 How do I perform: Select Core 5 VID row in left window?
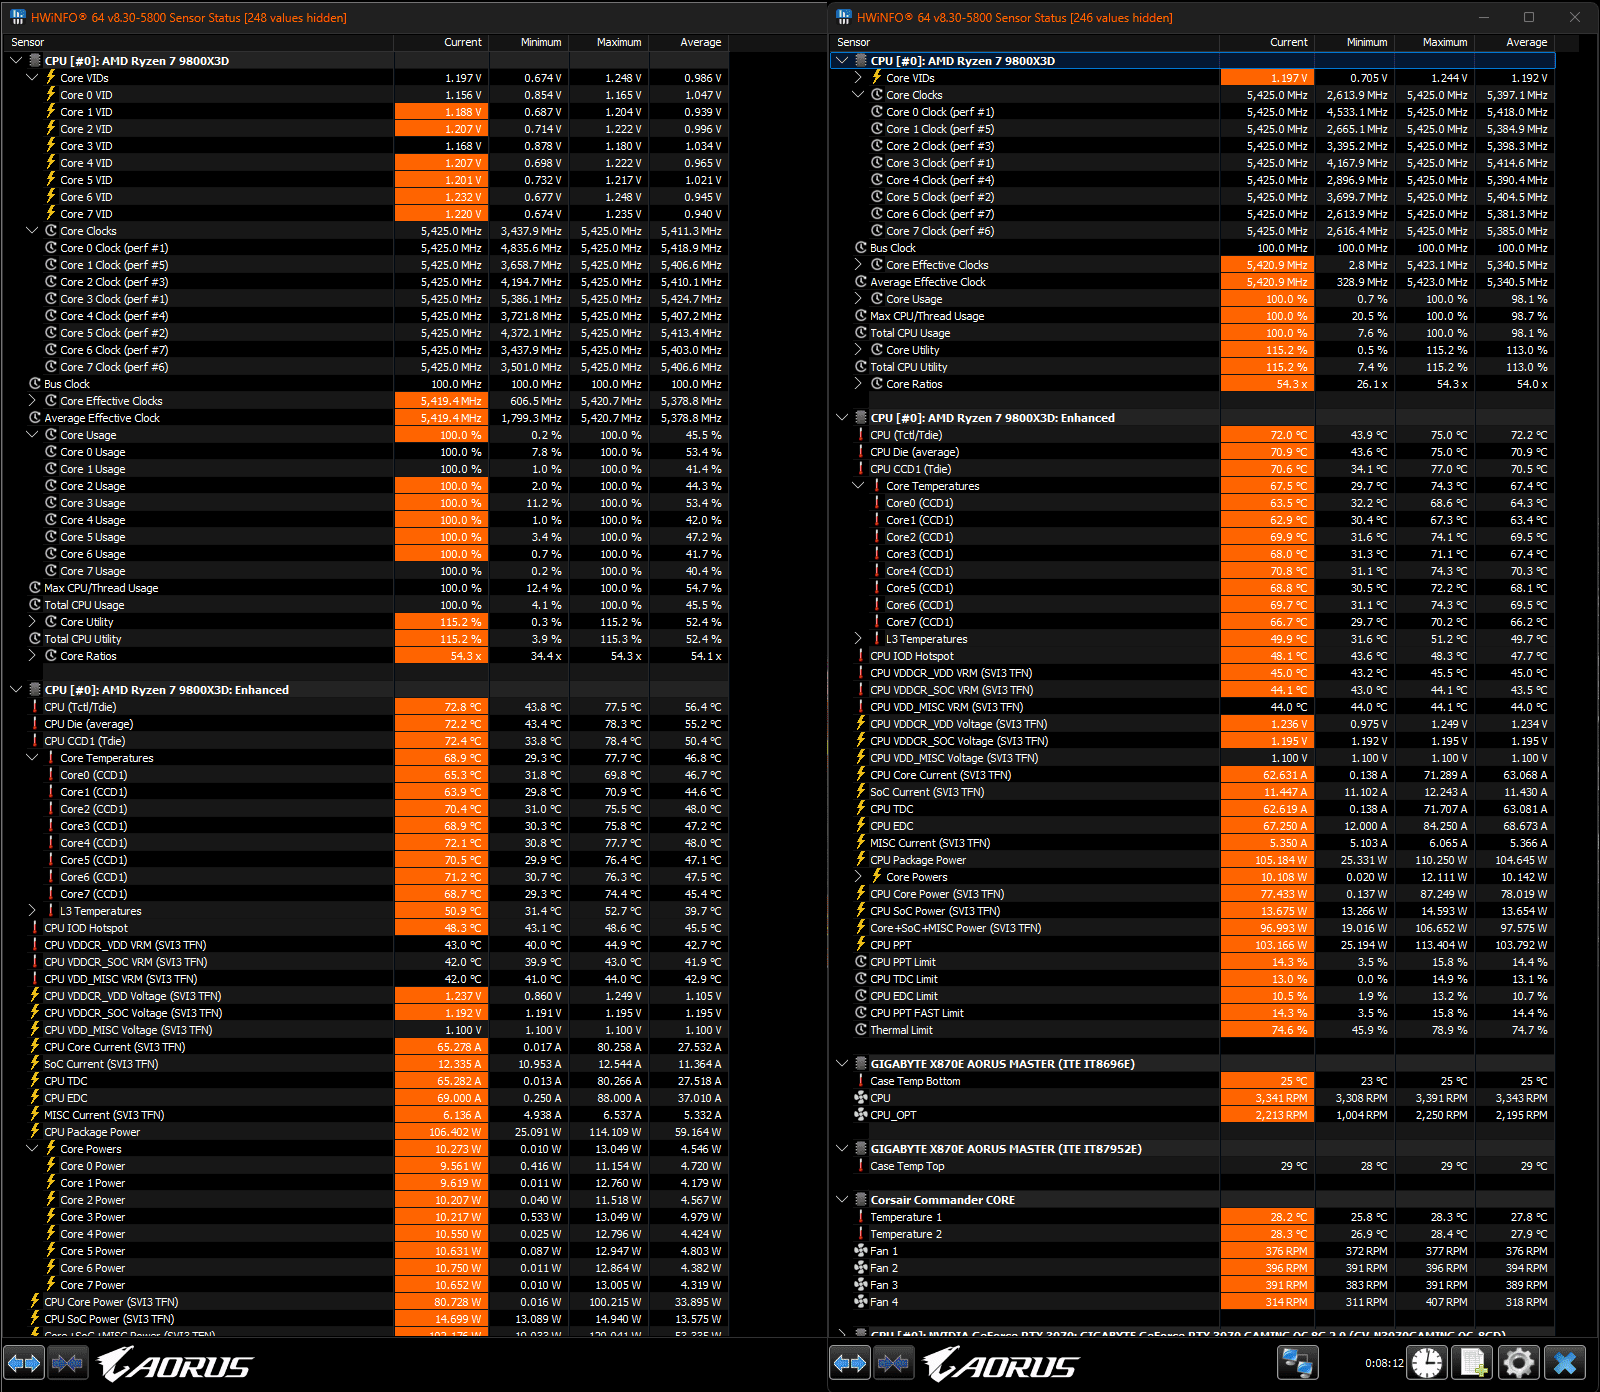(x=367, y=180)
